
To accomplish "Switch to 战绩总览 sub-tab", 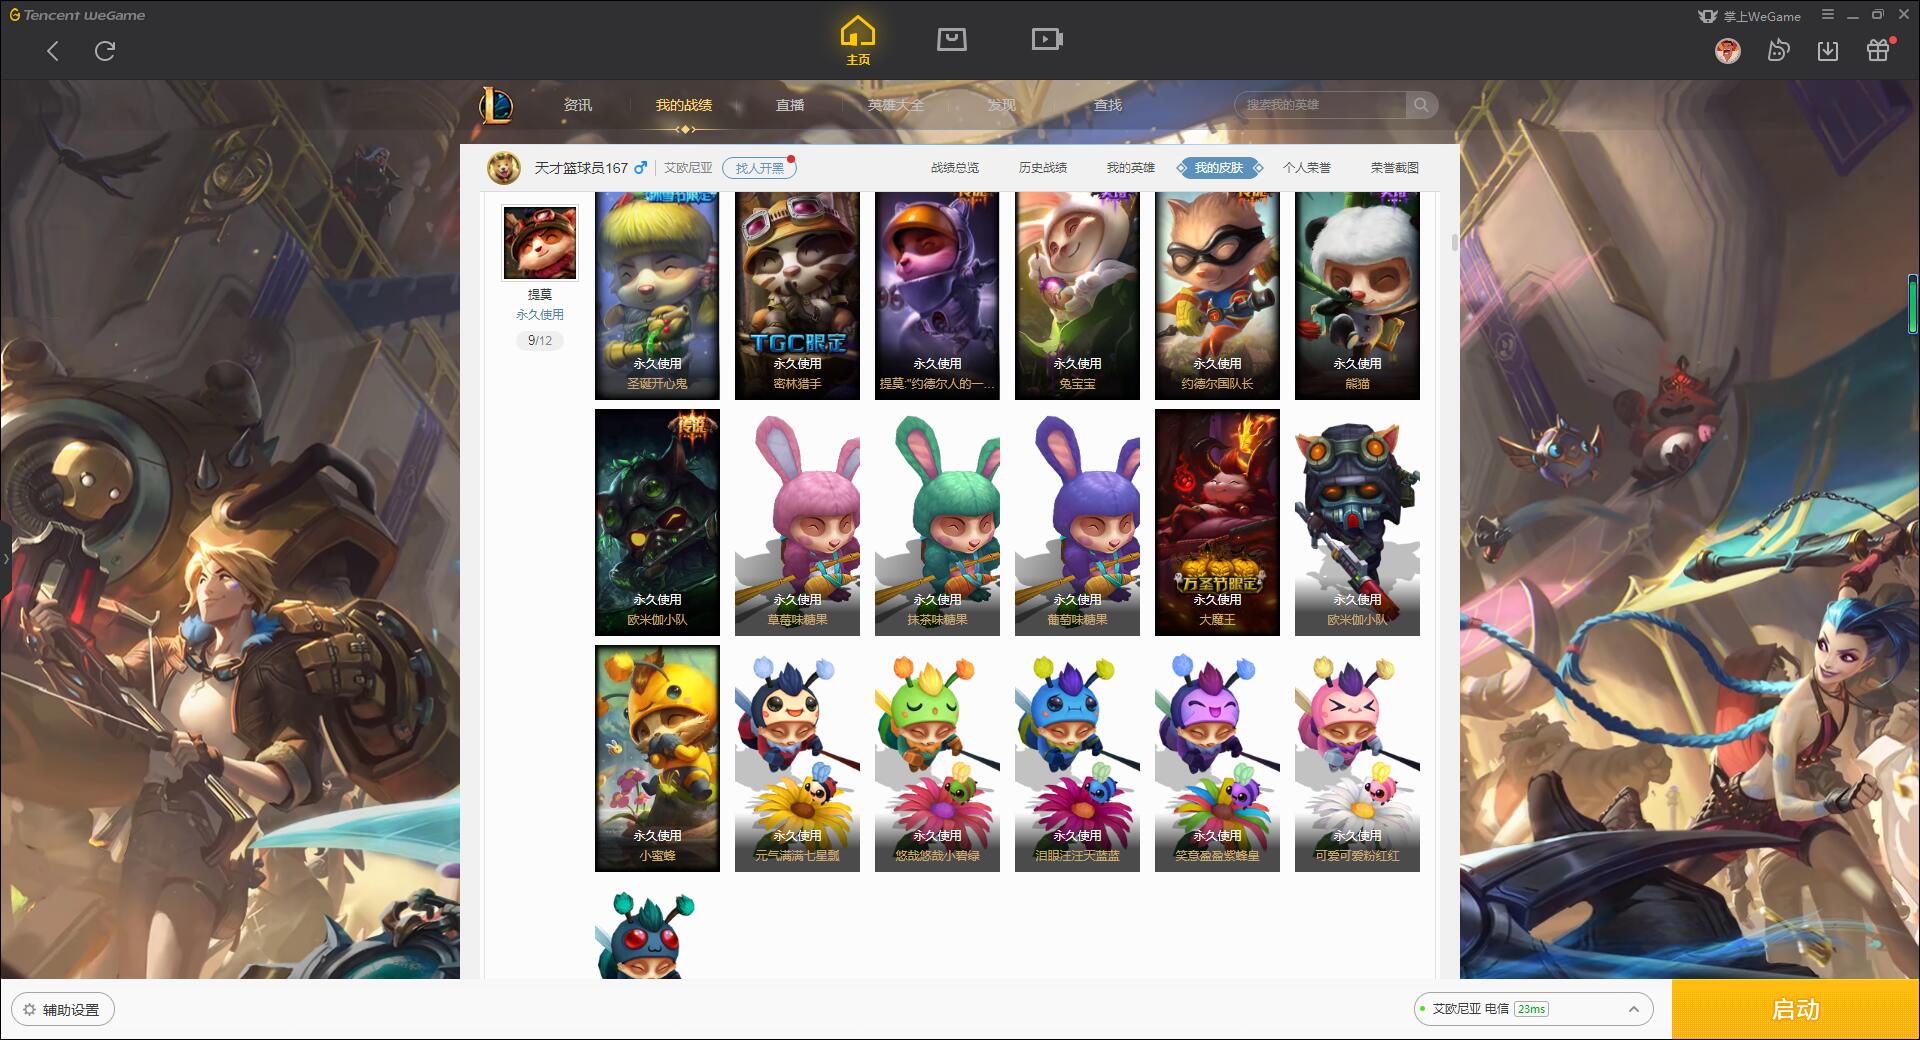I will pos(955,168).
